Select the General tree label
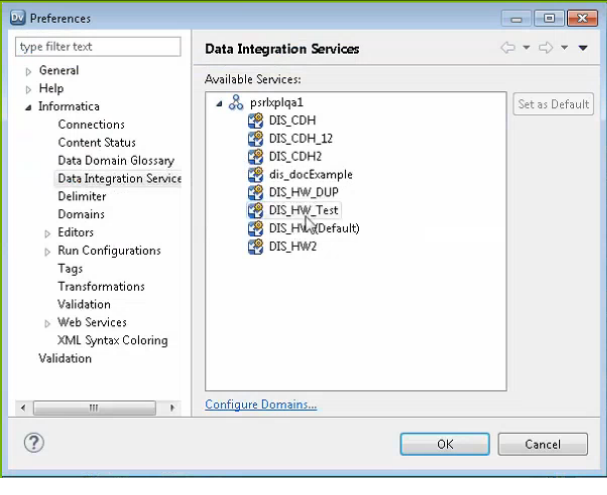 coord(59,70)
